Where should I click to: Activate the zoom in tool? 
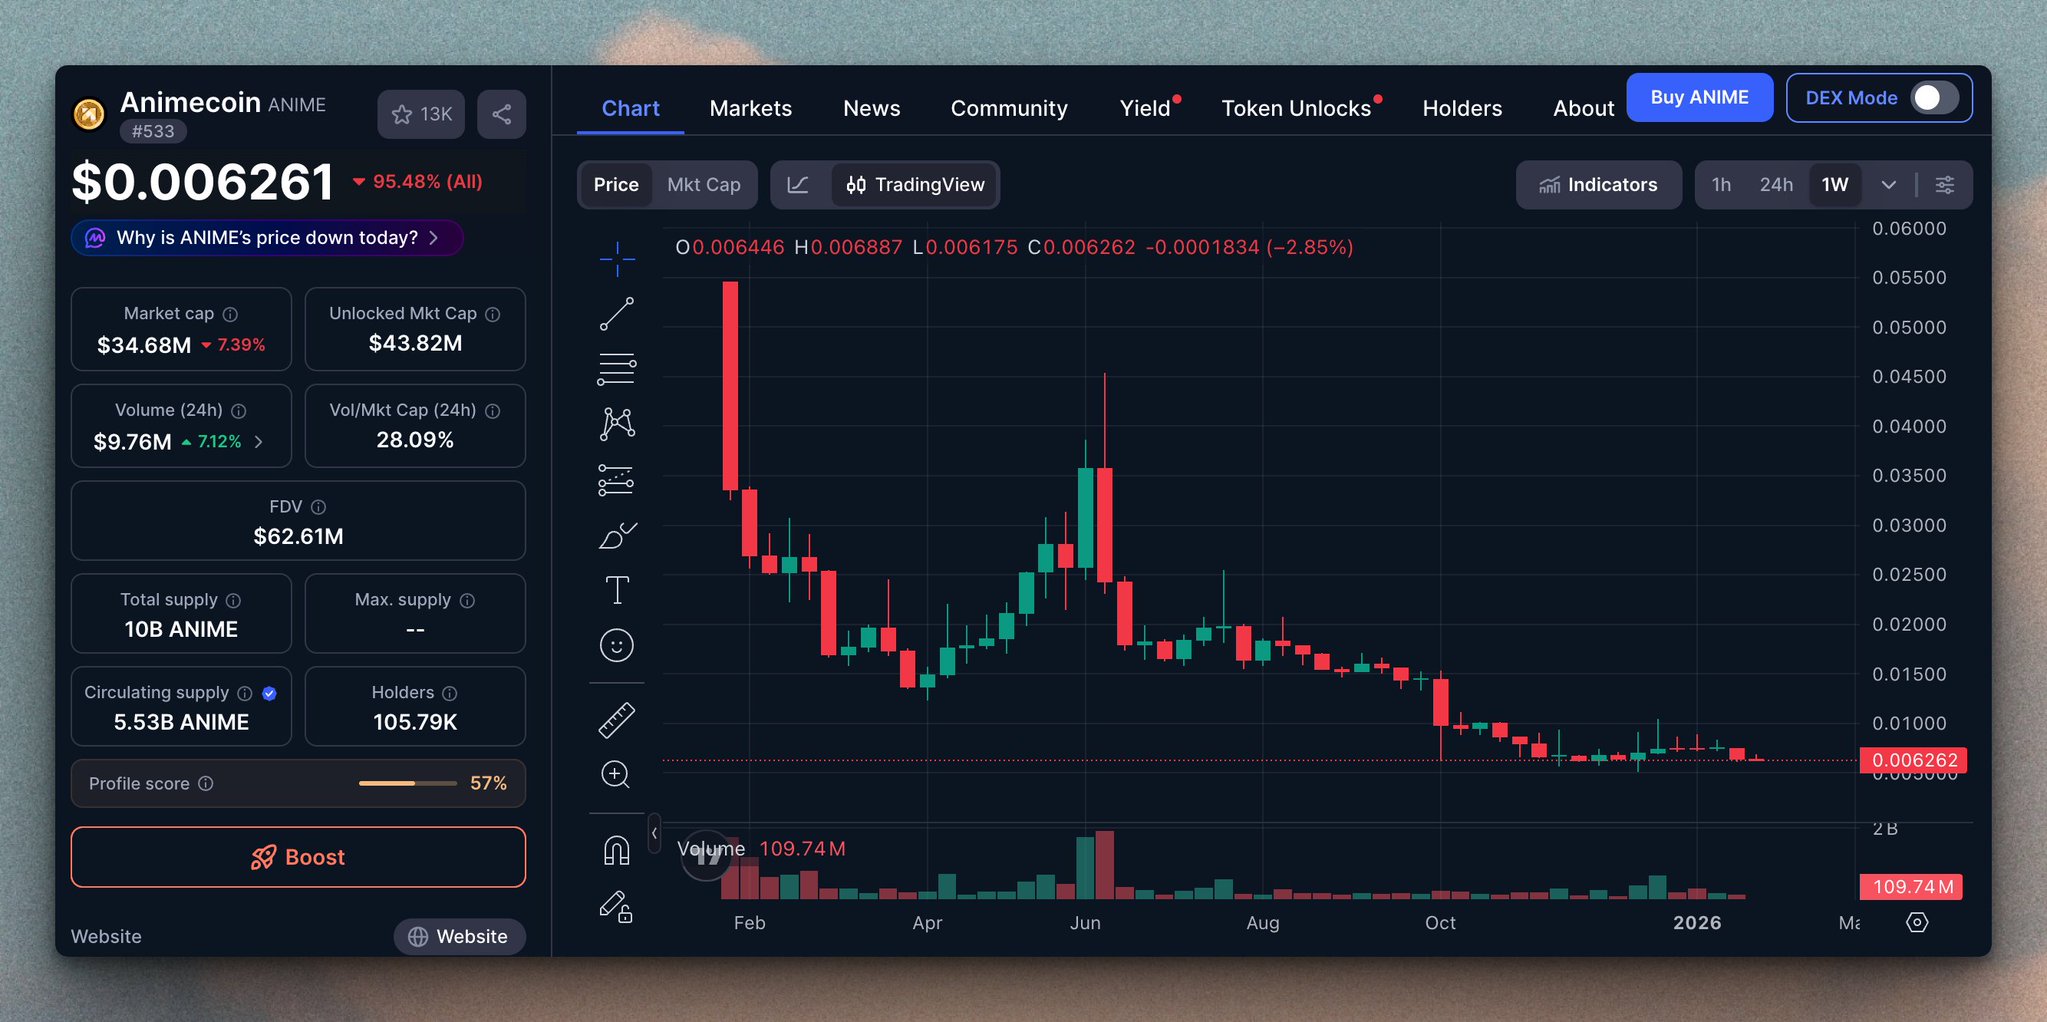tap(617, 774)
